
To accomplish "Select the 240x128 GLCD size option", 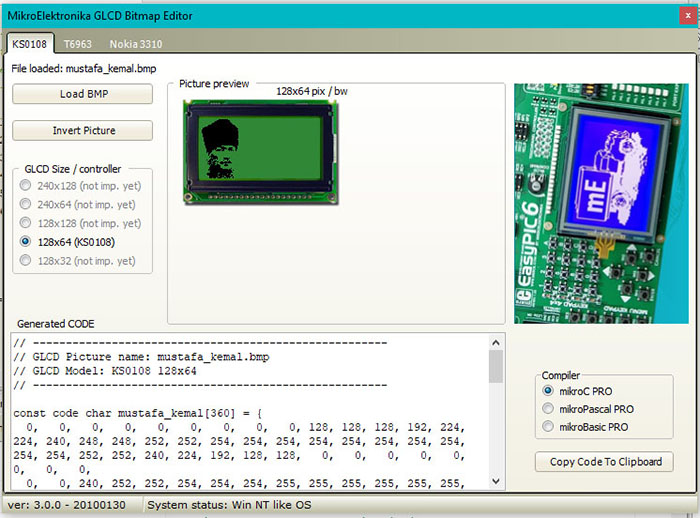I will coord(27,185).
